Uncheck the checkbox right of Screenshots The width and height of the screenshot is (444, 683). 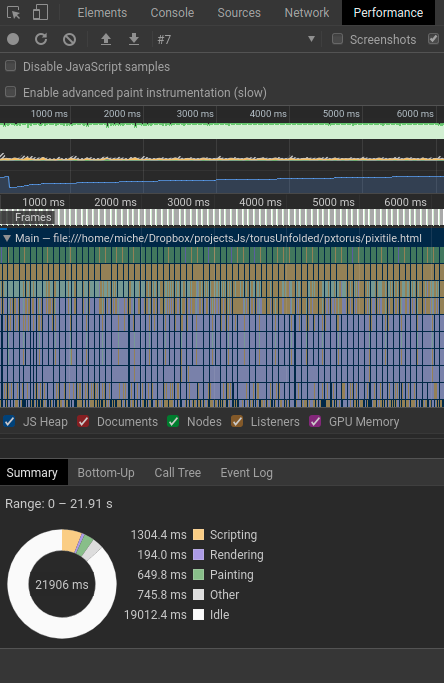point(433,39)
